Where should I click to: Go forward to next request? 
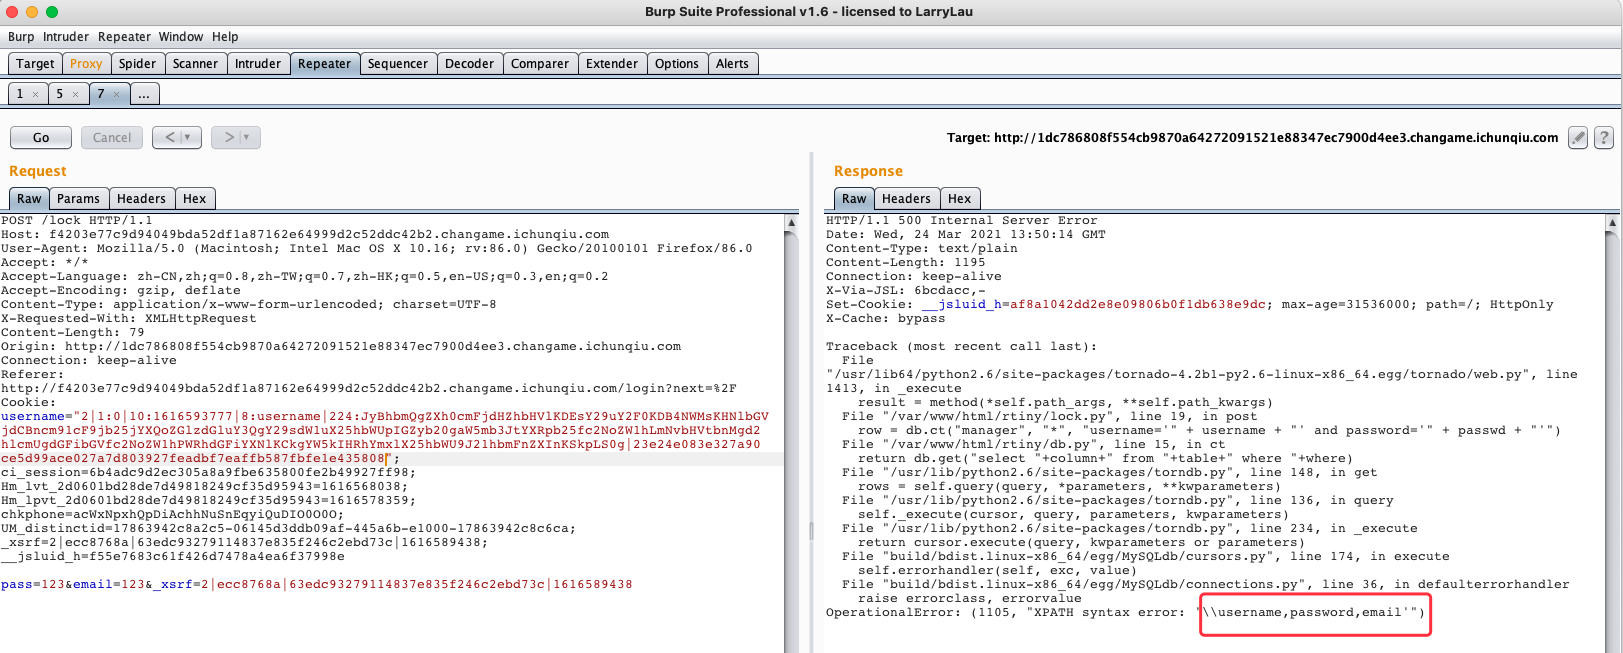(227, 137)
